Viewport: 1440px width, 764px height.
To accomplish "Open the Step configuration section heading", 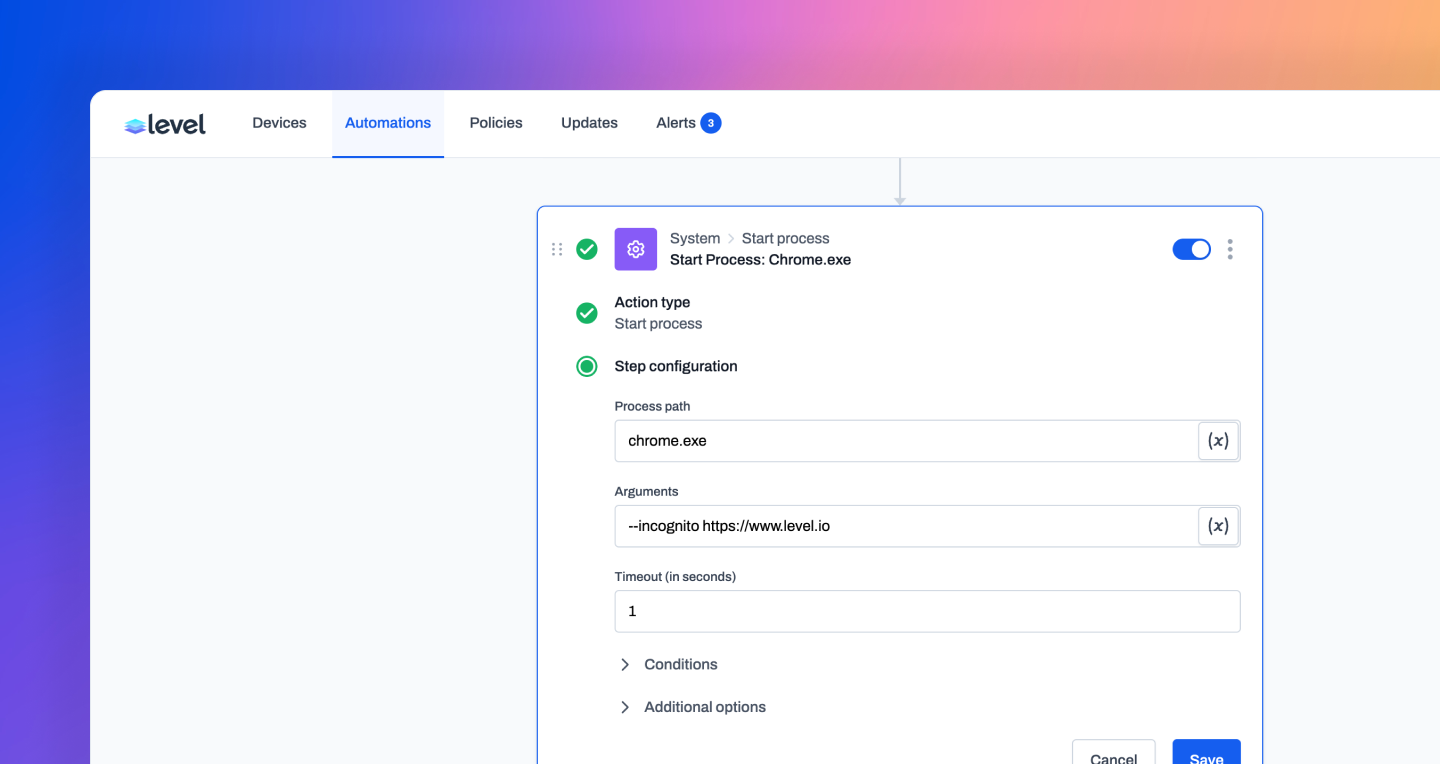I will (x=676, y=366).
